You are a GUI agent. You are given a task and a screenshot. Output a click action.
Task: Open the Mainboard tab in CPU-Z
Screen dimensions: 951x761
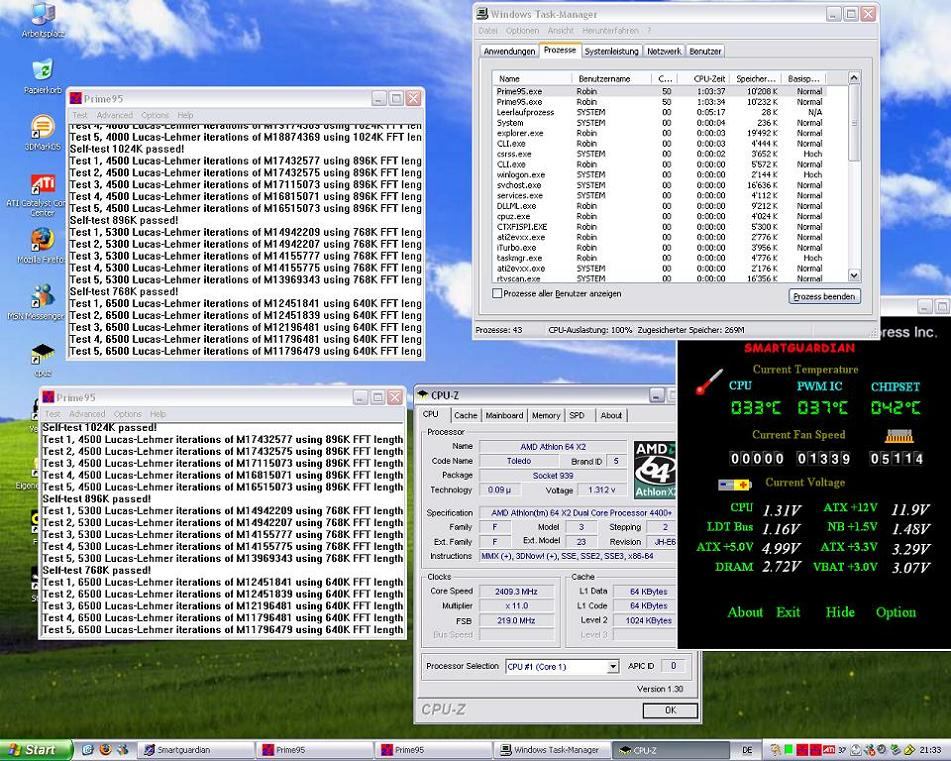pos(504,415)
